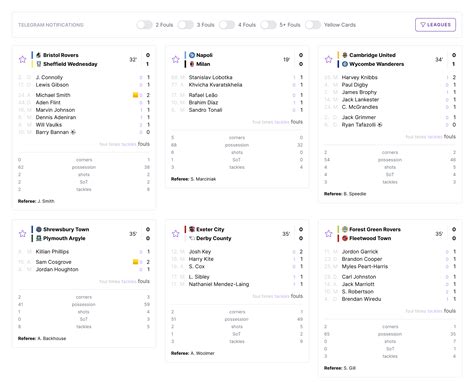Click the Sheffield Wednesday club crest

(x=39, y=64)
